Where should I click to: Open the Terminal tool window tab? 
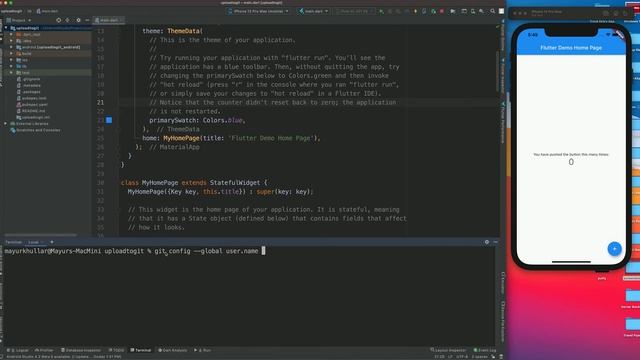(141, 350)
